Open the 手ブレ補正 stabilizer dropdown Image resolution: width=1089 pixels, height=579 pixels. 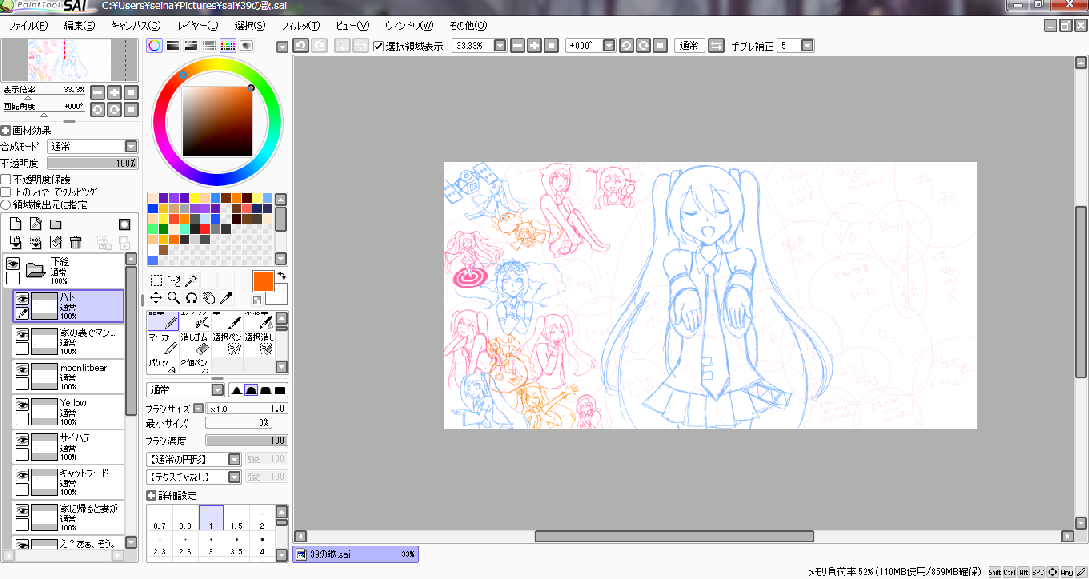807,46
